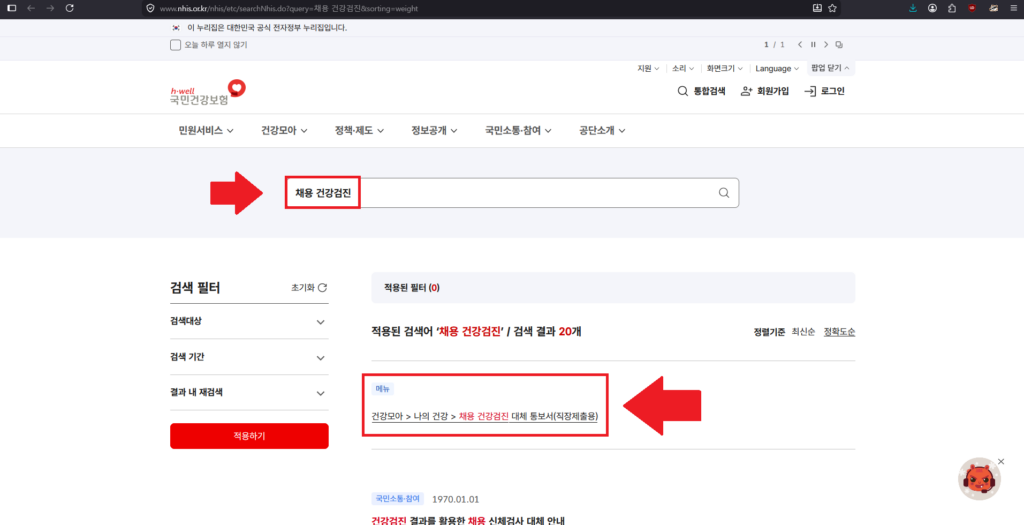1024x525 pixels.
Task: Bookmark this page with the star icon
Action: click(x=832, y=8)
